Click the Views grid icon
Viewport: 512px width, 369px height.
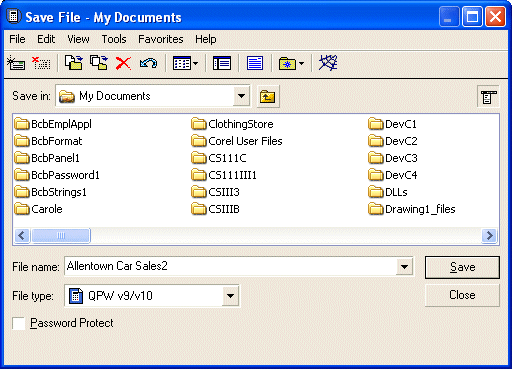(x=182, y=63)
